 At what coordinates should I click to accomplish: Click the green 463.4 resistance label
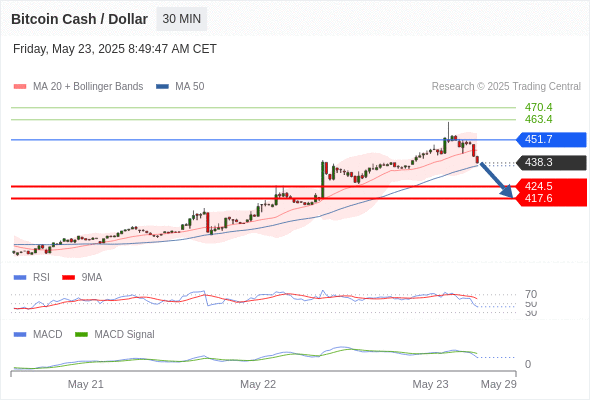(538, 119)
